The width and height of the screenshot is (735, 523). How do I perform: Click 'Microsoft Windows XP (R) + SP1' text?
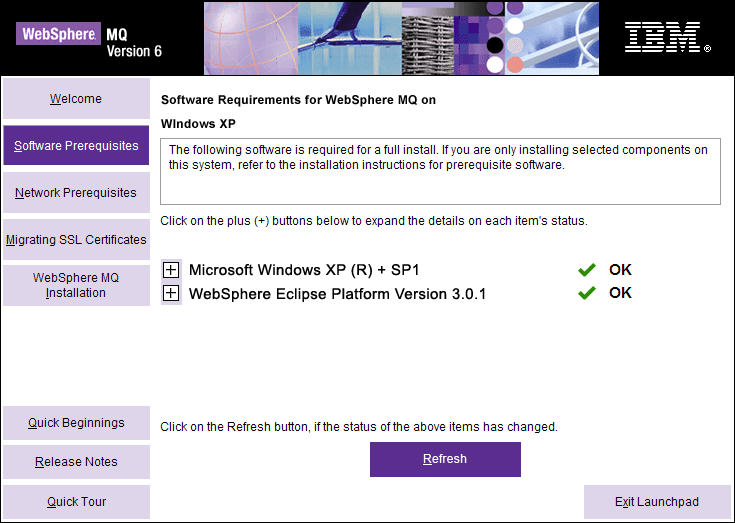click(x=304, y=270)
